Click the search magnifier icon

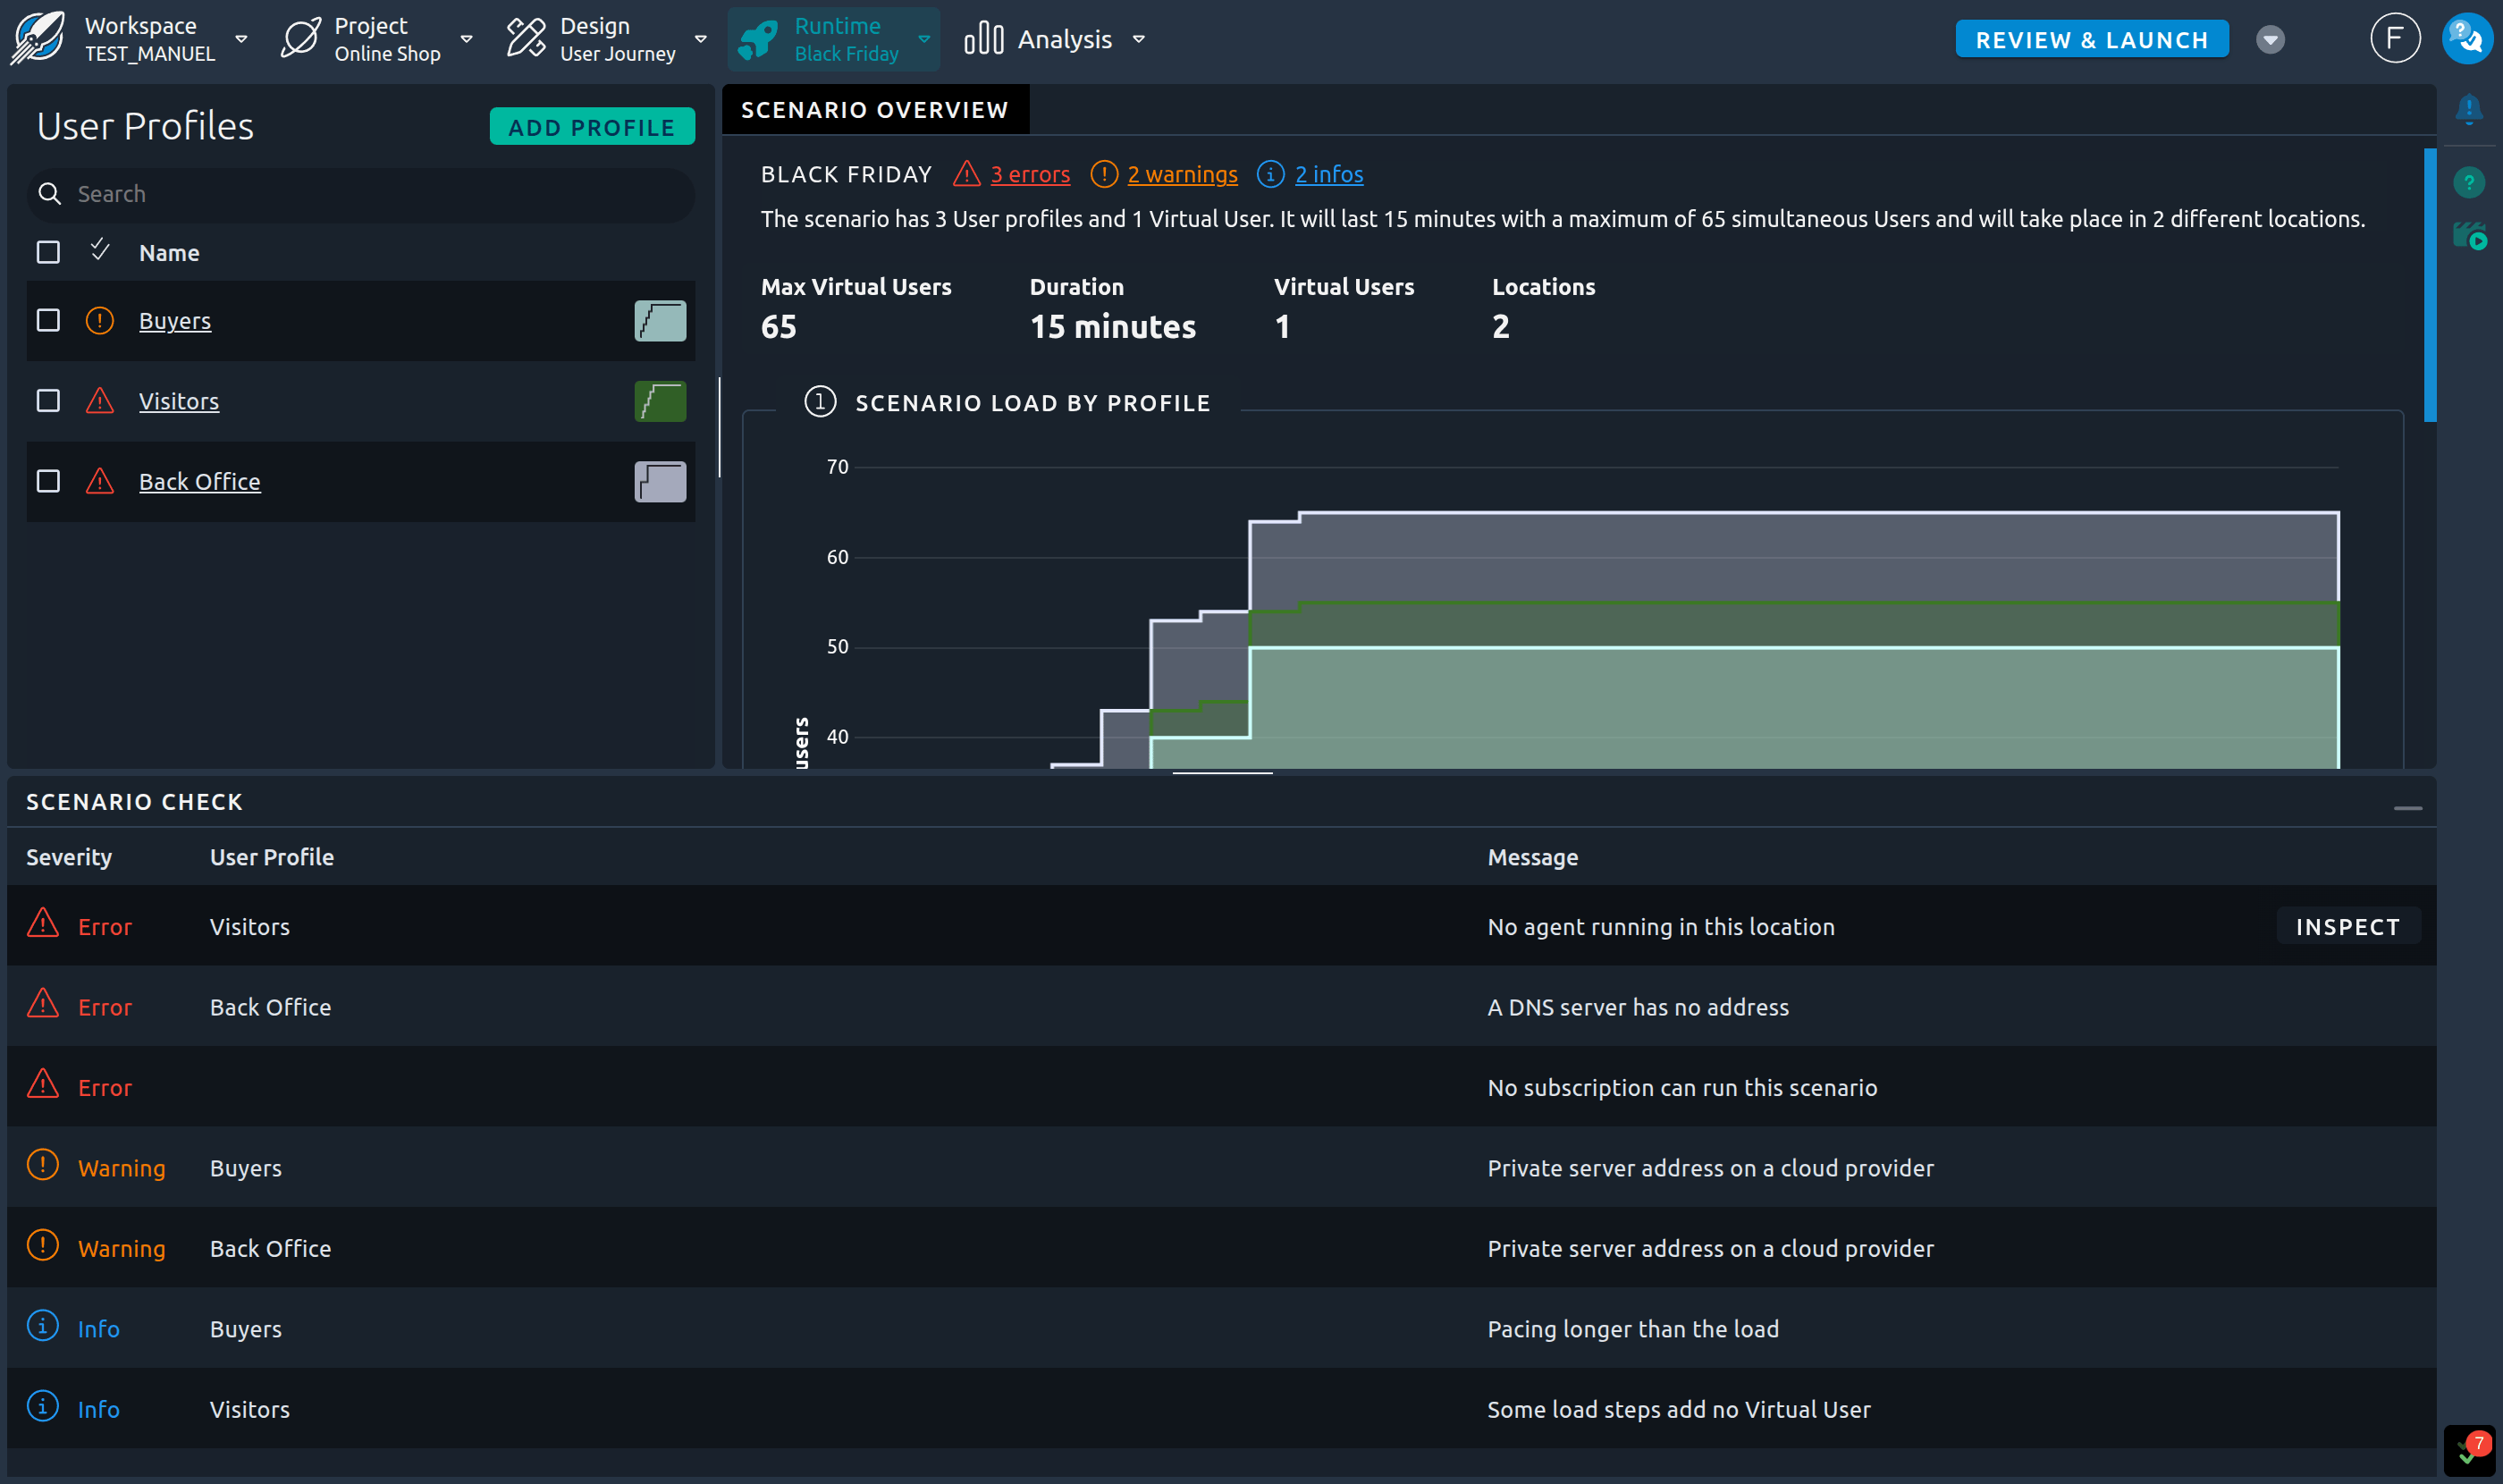(x=50, y=194)
